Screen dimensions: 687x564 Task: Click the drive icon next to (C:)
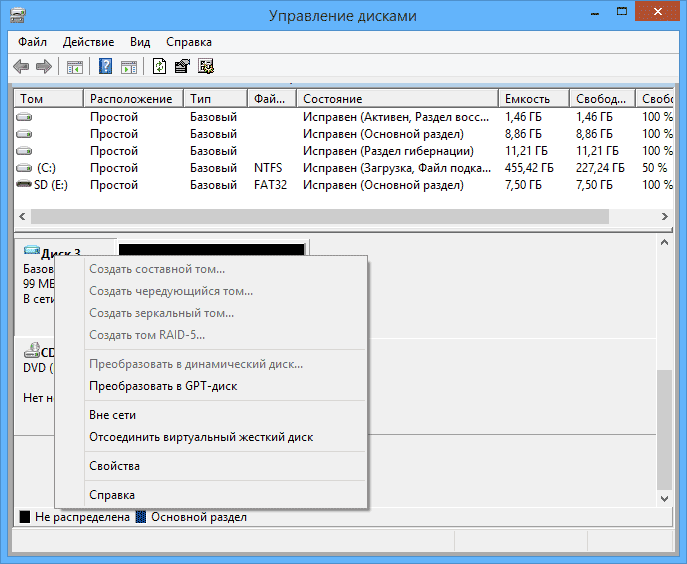click(24, 168)
